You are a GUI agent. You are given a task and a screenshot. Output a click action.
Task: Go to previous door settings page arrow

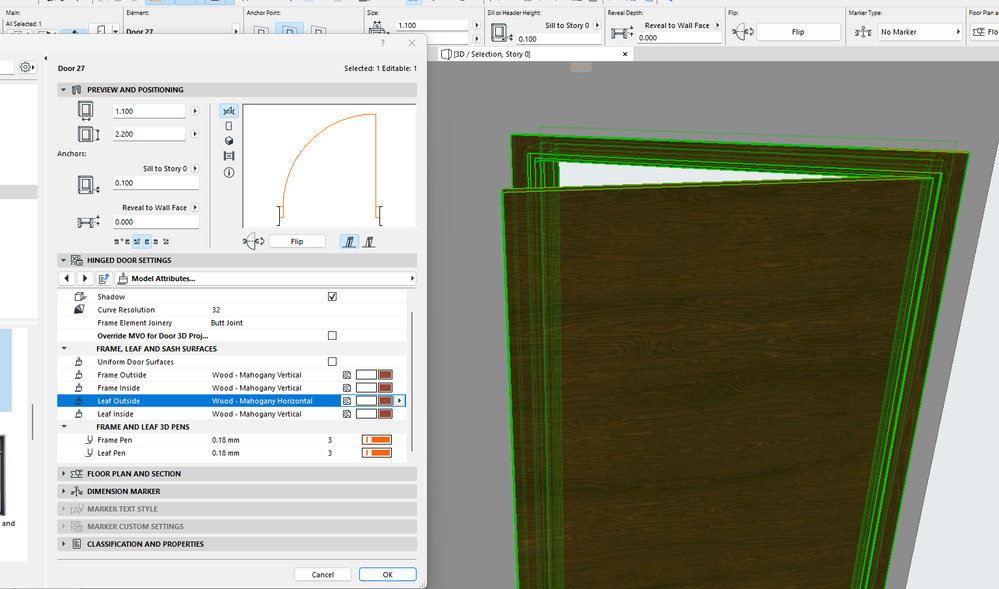(67, 278)
